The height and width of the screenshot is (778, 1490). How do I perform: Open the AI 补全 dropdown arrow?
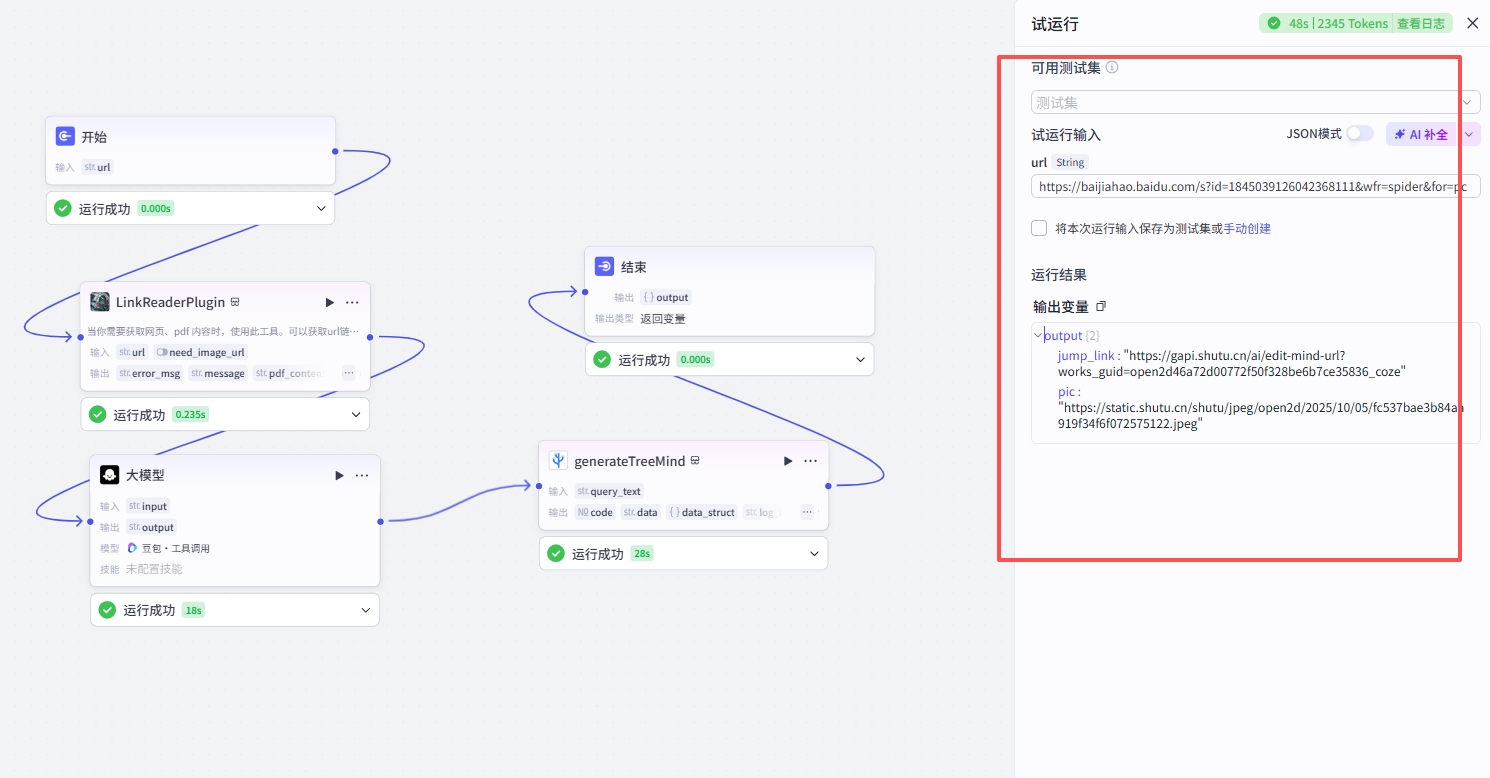[x=1469, y=134]
